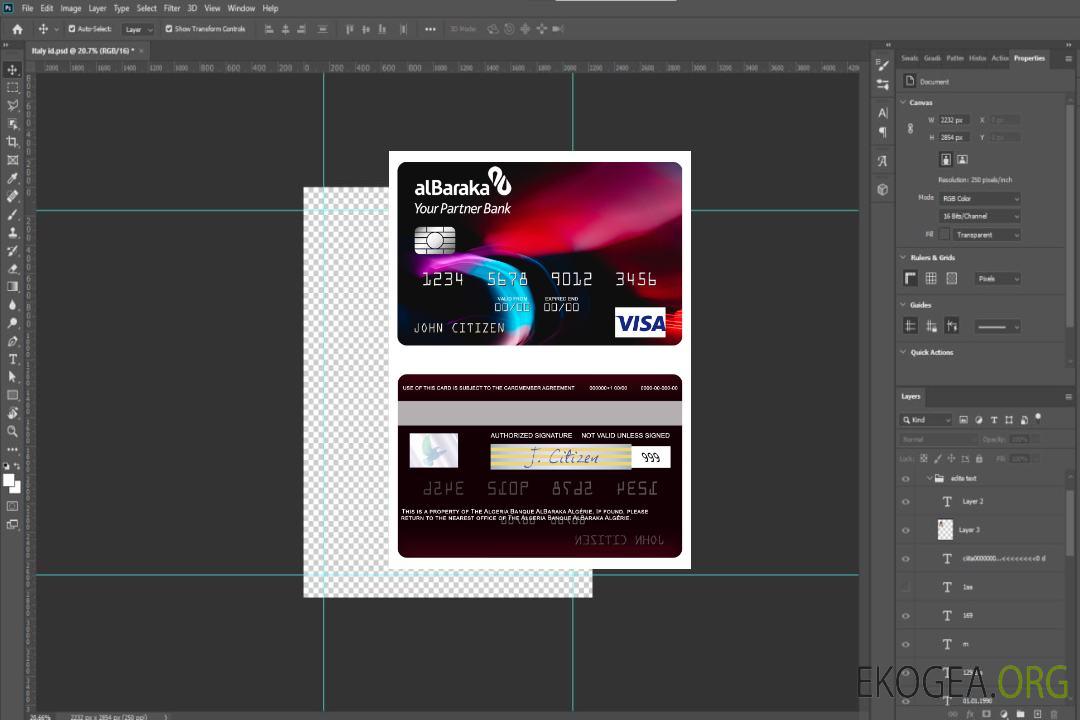Hide the Layer 2 text layer
The image size is (1080, 720).
pos(906,502)
